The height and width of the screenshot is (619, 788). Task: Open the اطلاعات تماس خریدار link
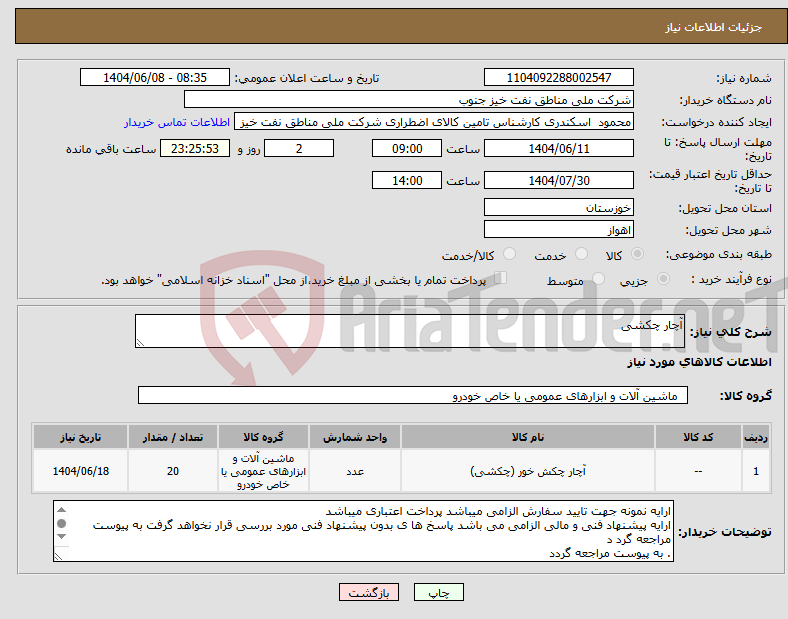pyautogui.click(x=177, y=123)
